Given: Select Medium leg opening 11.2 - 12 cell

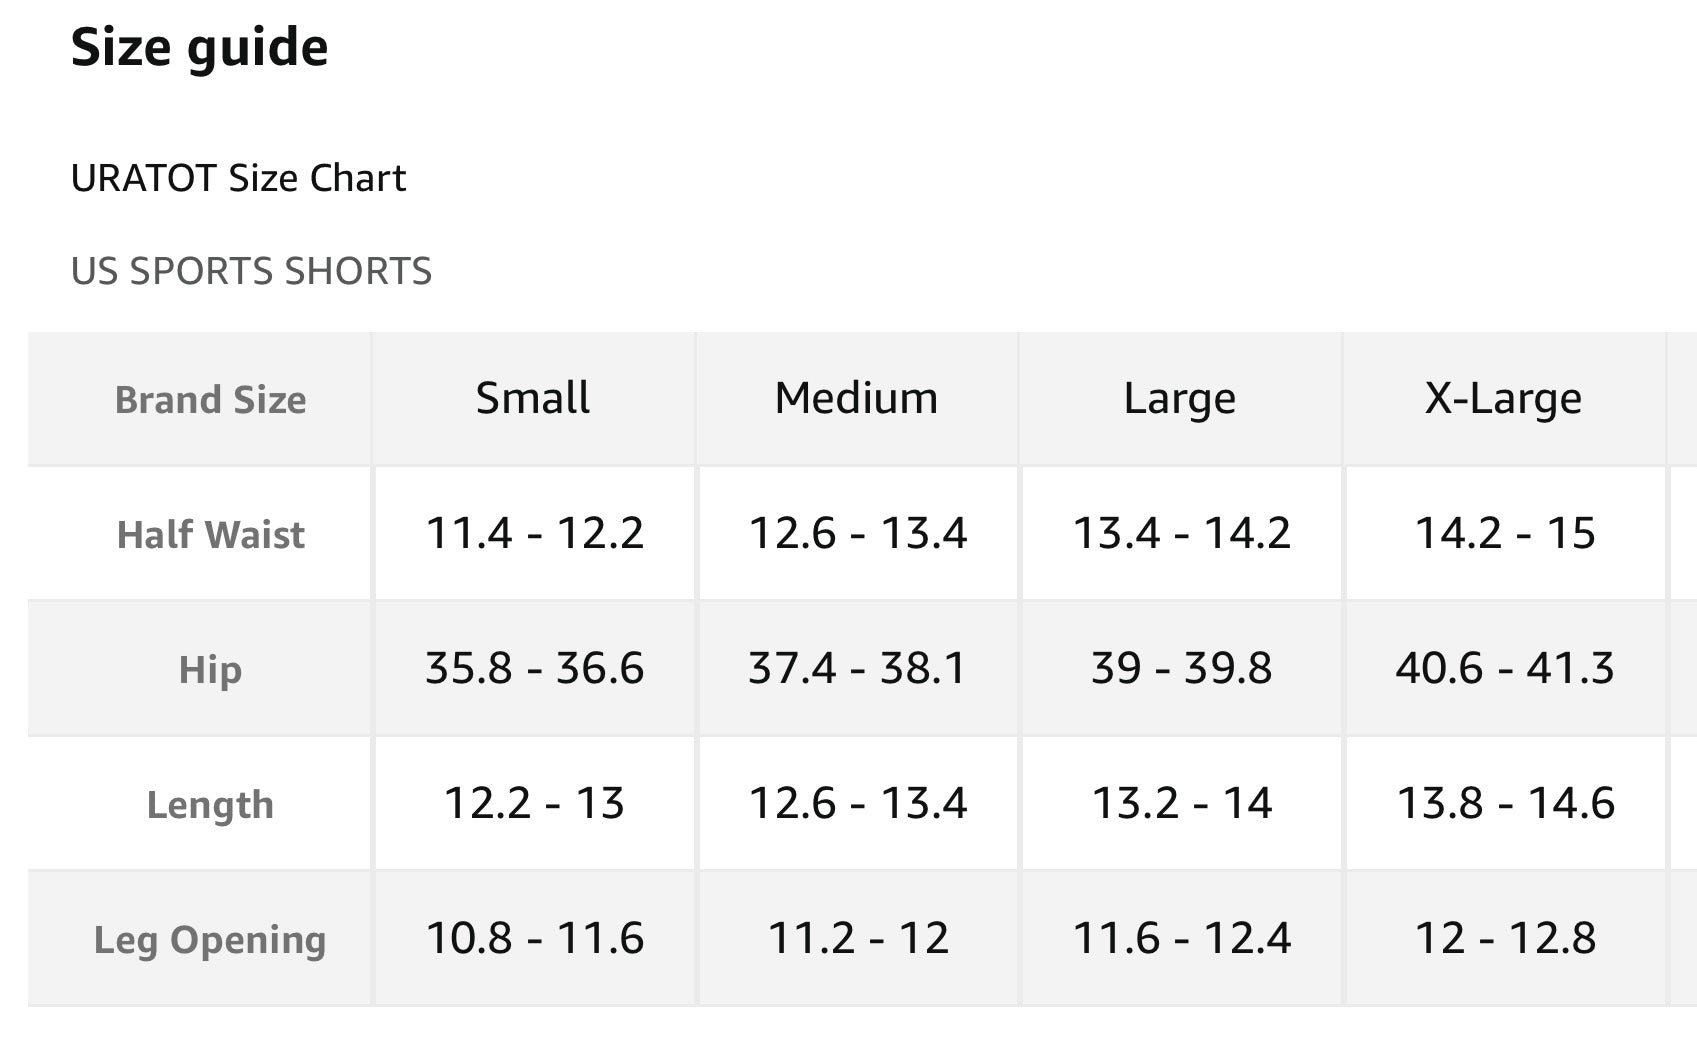Looking at the screenshot, I should point(857,938).
